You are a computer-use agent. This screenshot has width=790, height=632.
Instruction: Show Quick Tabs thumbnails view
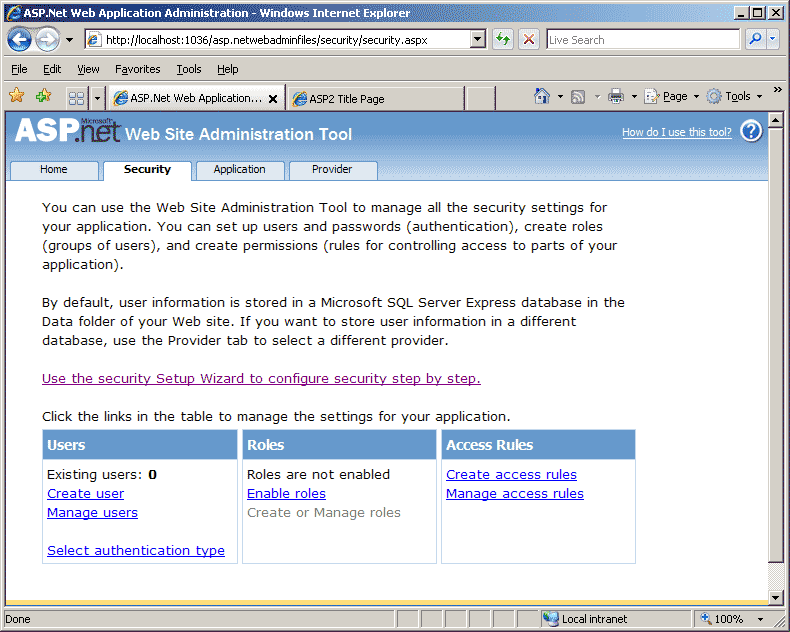77,98
